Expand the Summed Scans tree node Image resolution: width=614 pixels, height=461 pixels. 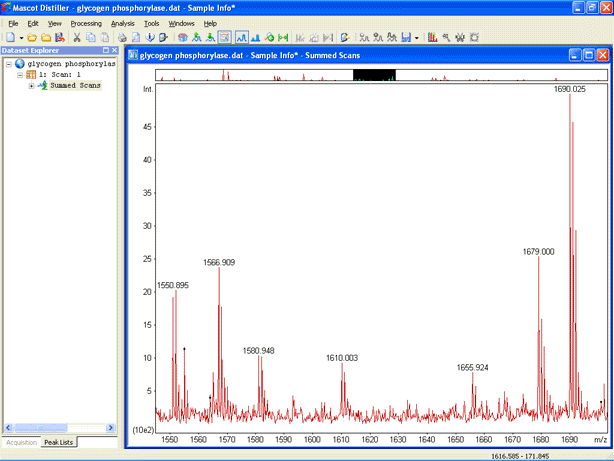pyautogui.click(x=31, y=85)
